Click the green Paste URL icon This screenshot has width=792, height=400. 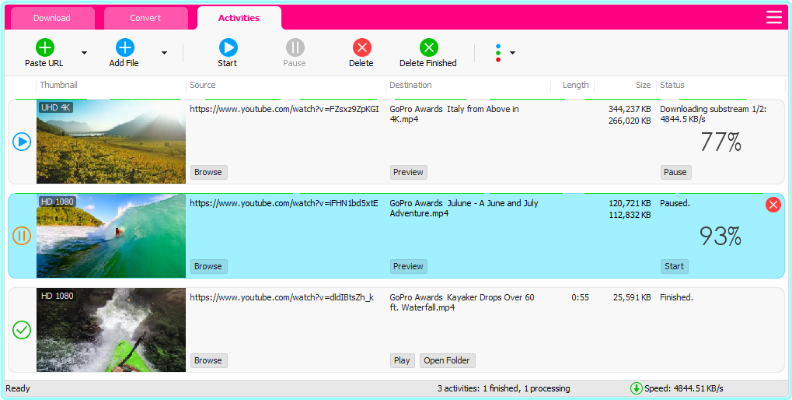click(x=45, y=47)
